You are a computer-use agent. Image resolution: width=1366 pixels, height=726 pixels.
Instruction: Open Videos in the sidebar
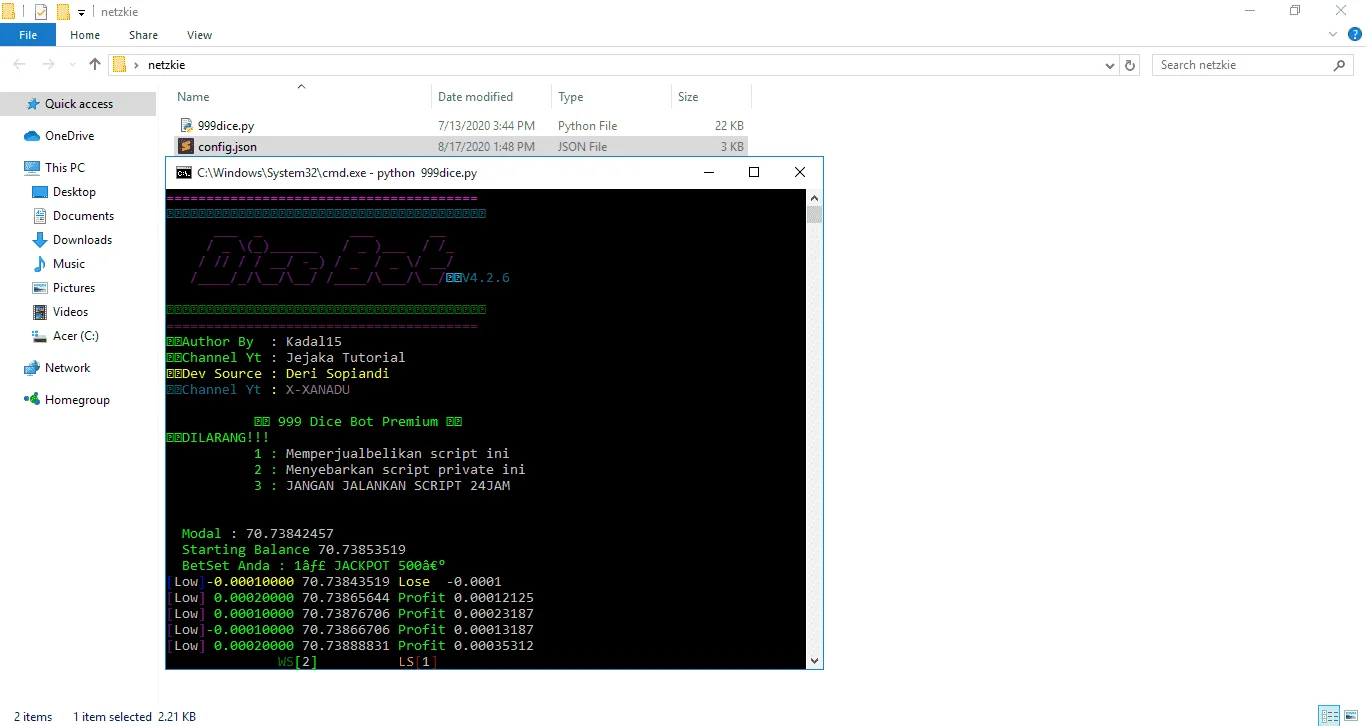[70, 312]
